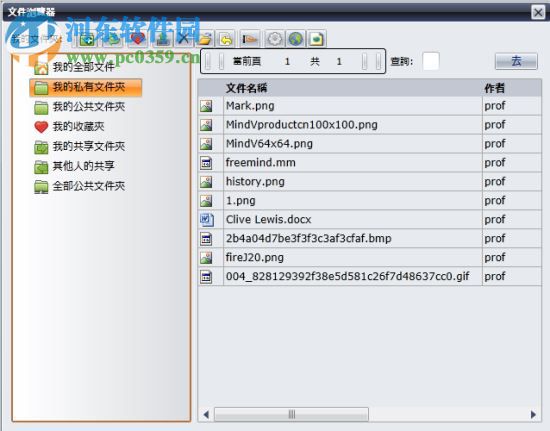Viewport: 550px width, 431px height.
Task: Select 我的全部文件 in the folder tree
Action: coord(83,67)
